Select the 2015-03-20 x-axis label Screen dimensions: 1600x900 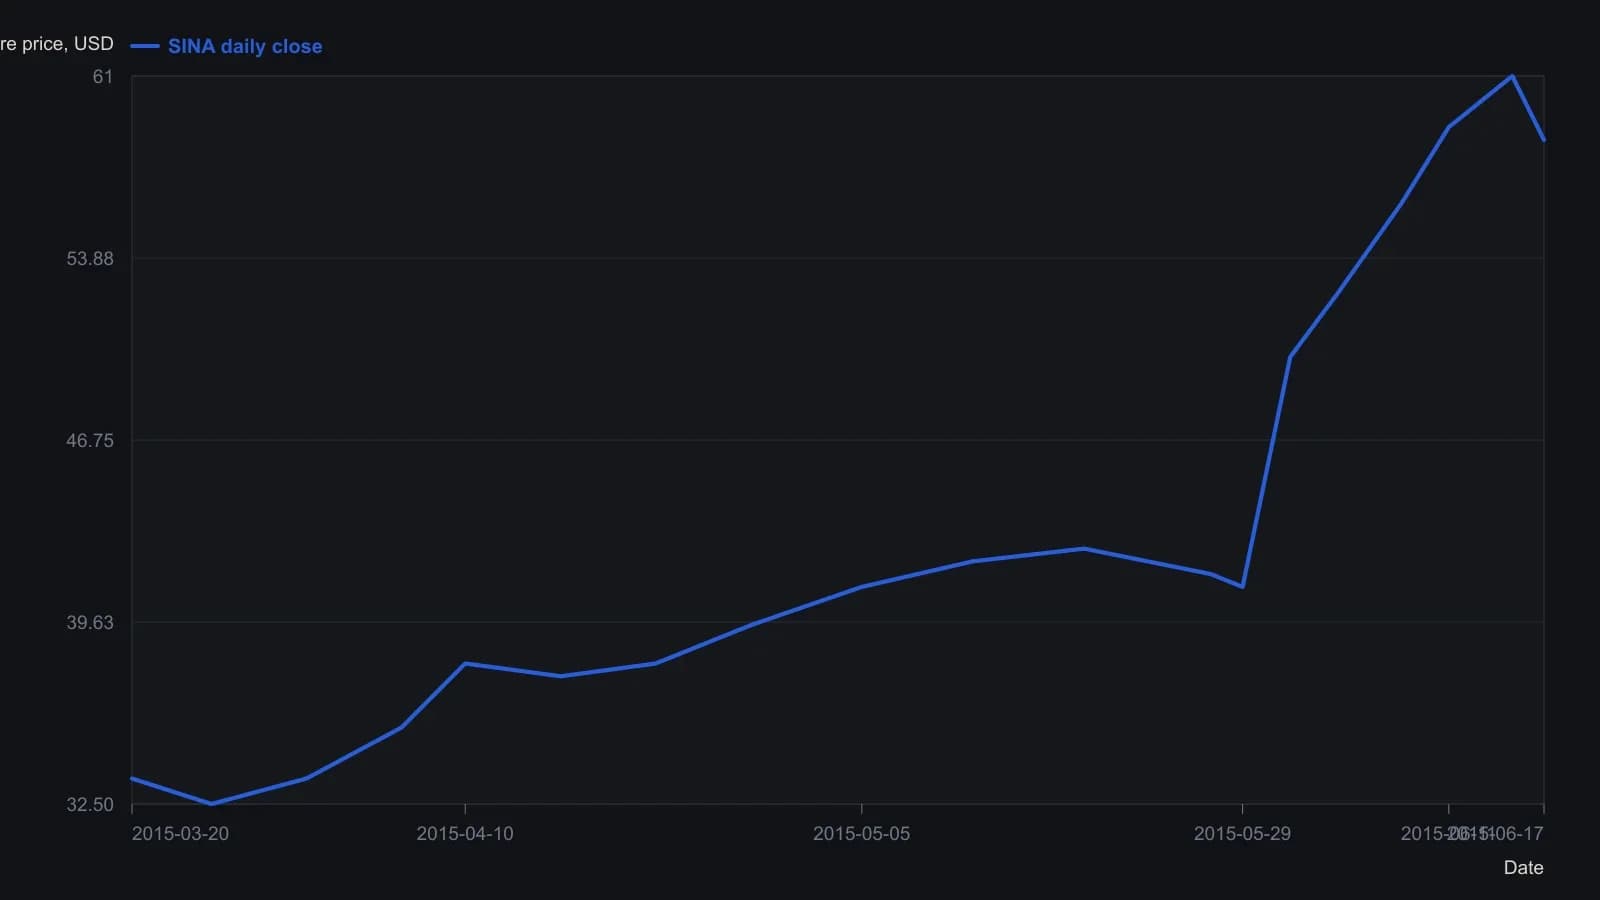click(x=180, y=834)
